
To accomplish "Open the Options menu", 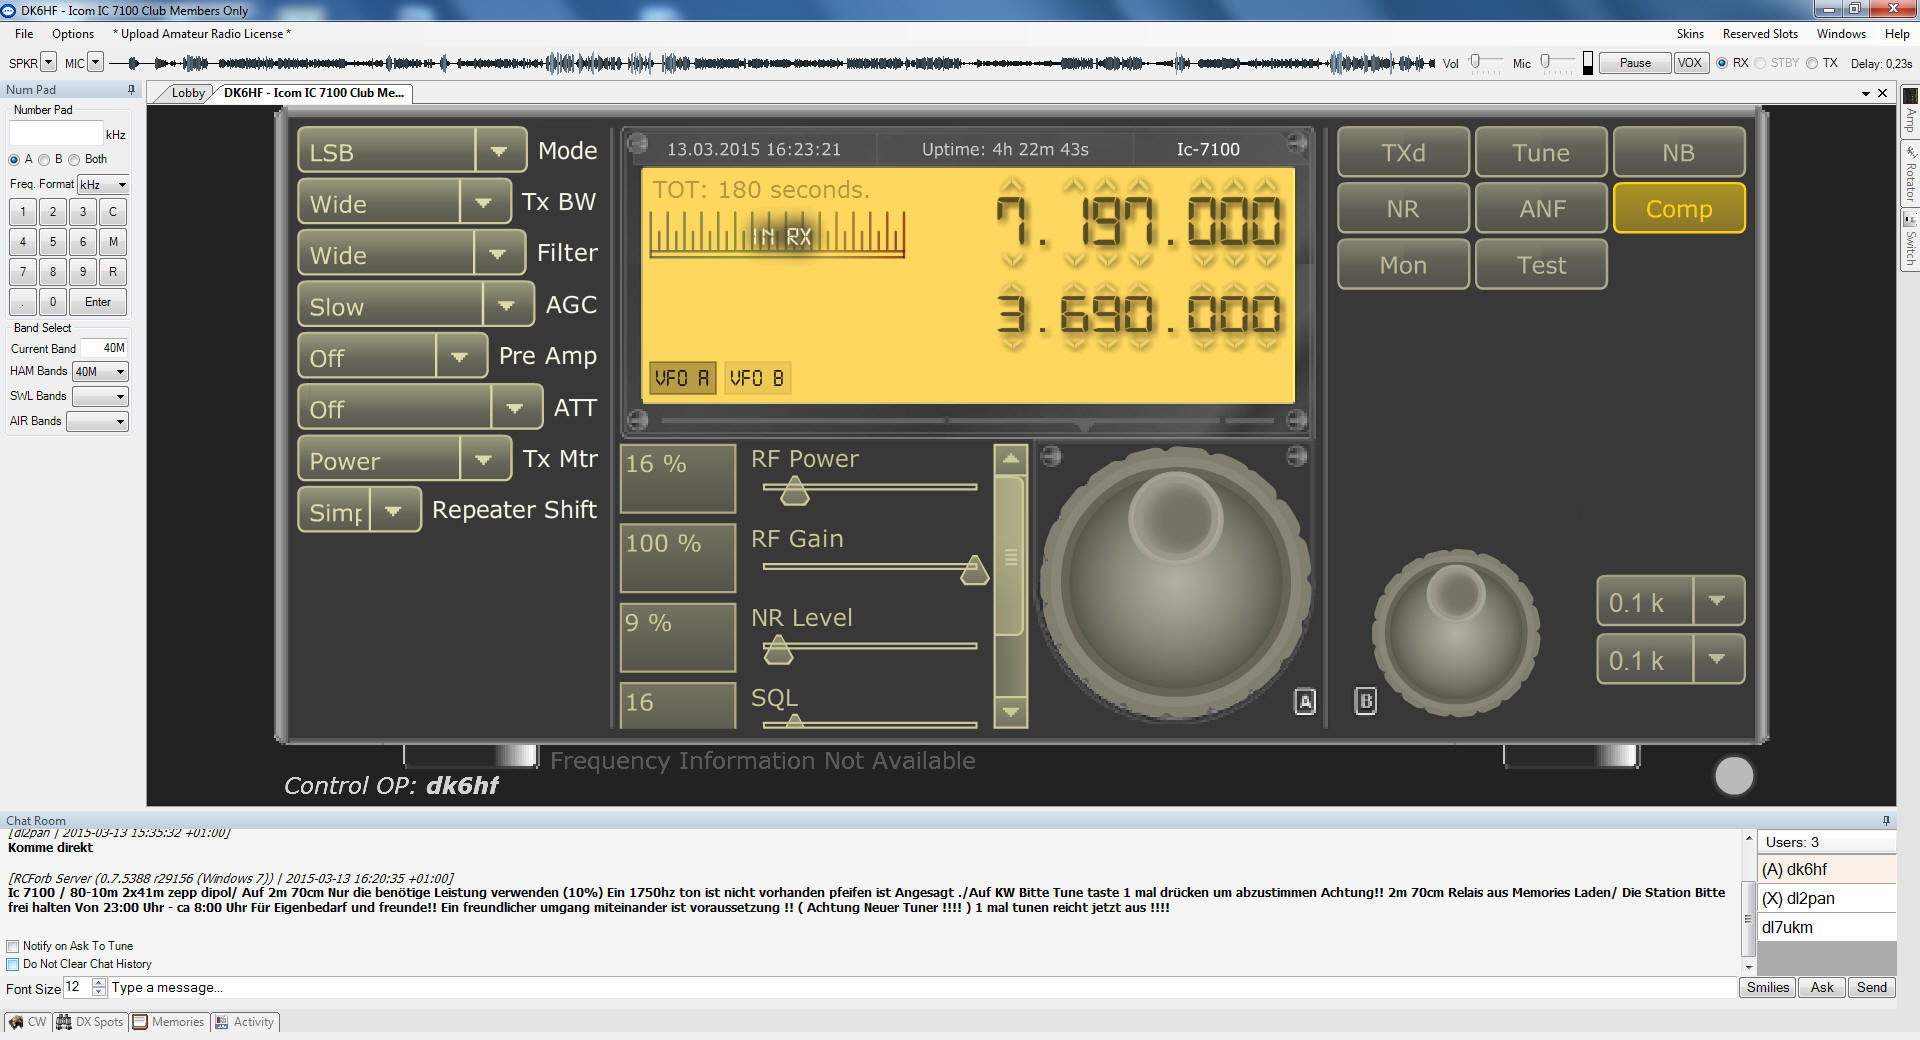I will (x=73, y=34).
